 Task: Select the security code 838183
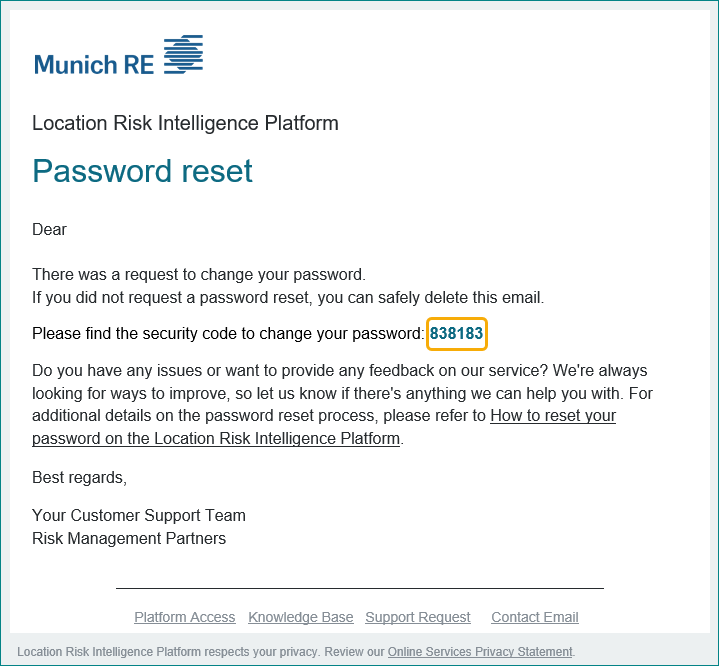456,333
